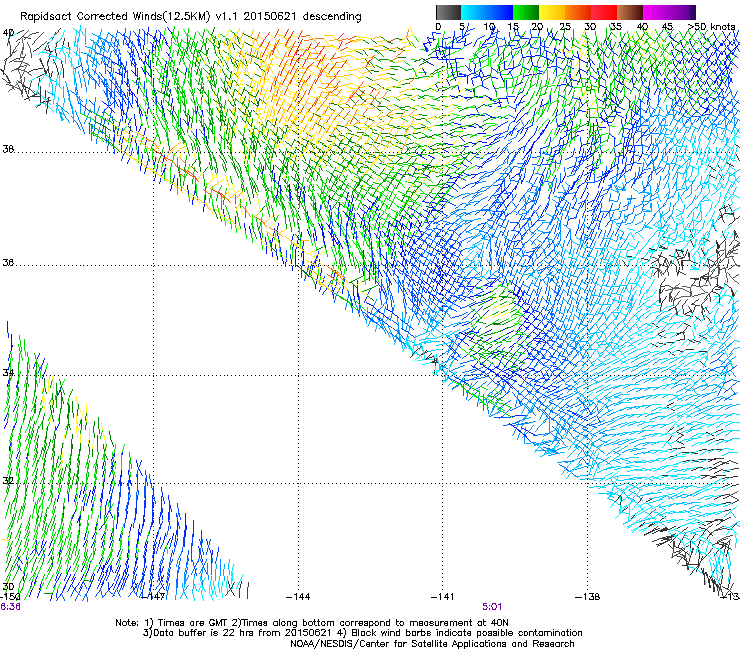The image size is (740, 650).
Task: Click the longitude '-147' axis label
Action: [x=153, y=596]
